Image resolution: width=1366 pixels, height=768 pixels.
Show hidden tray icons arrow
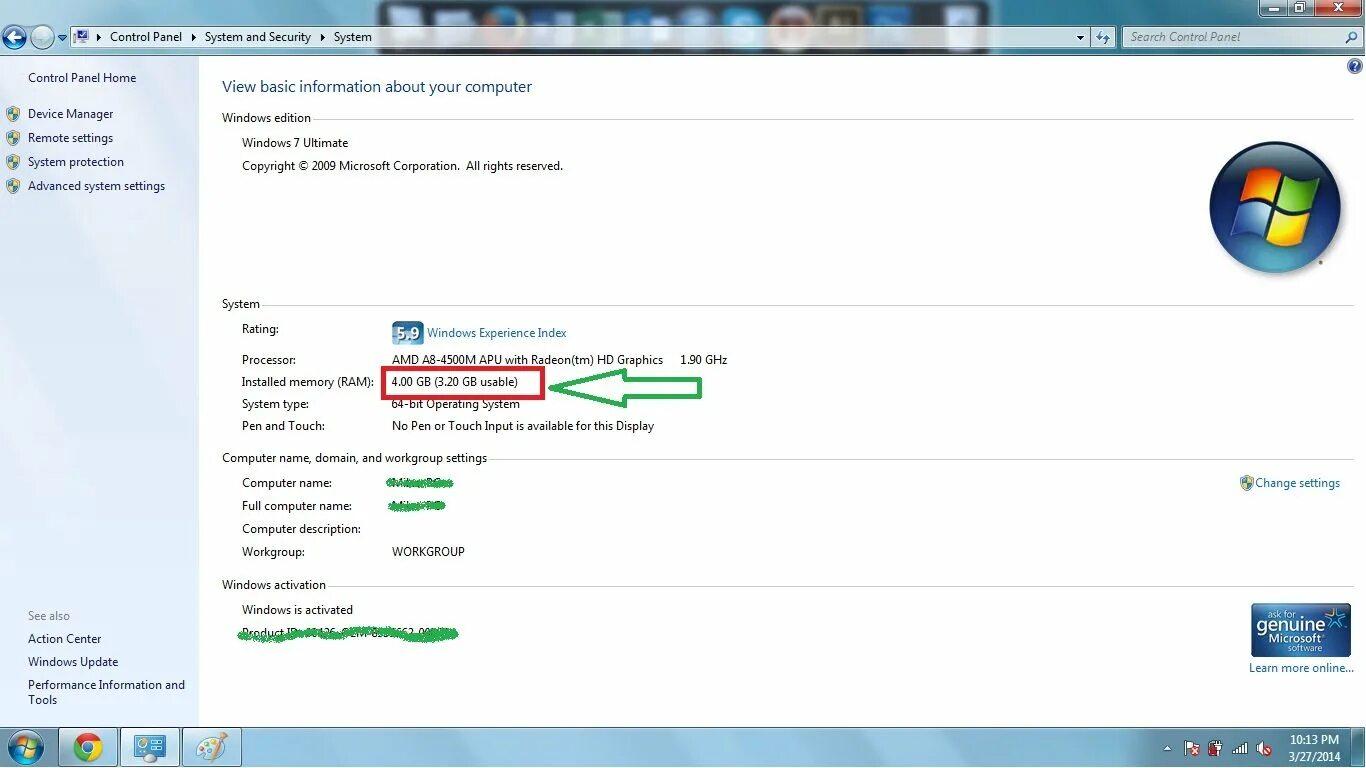pos(1167,748)
